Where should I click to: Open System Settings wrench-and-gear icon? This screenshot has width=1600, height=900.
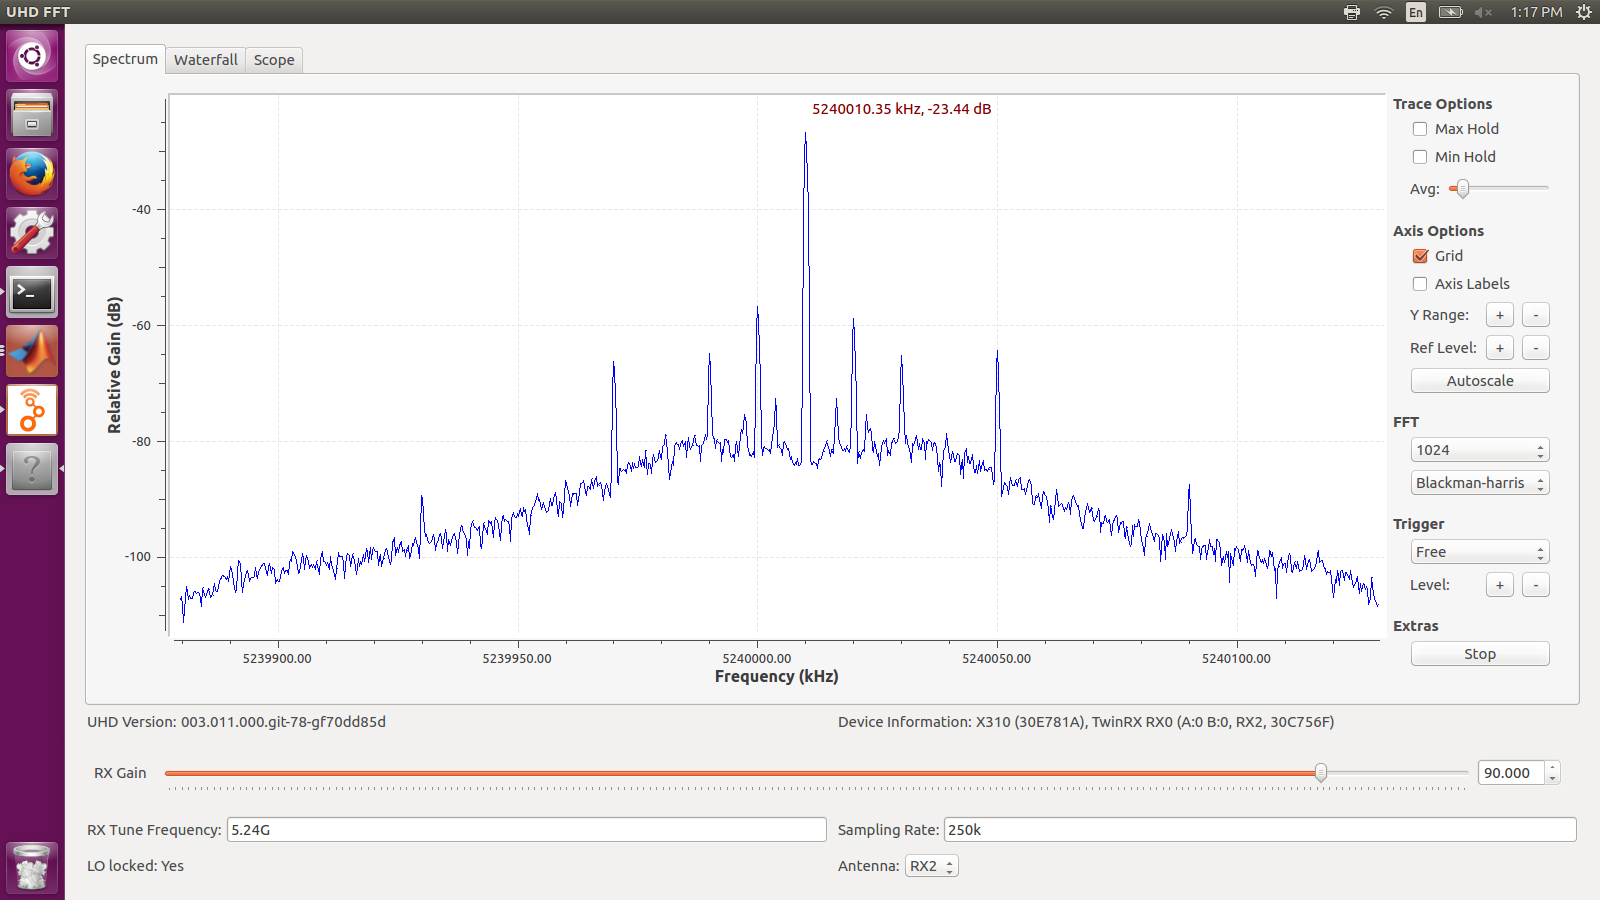[x=32, y=233]
